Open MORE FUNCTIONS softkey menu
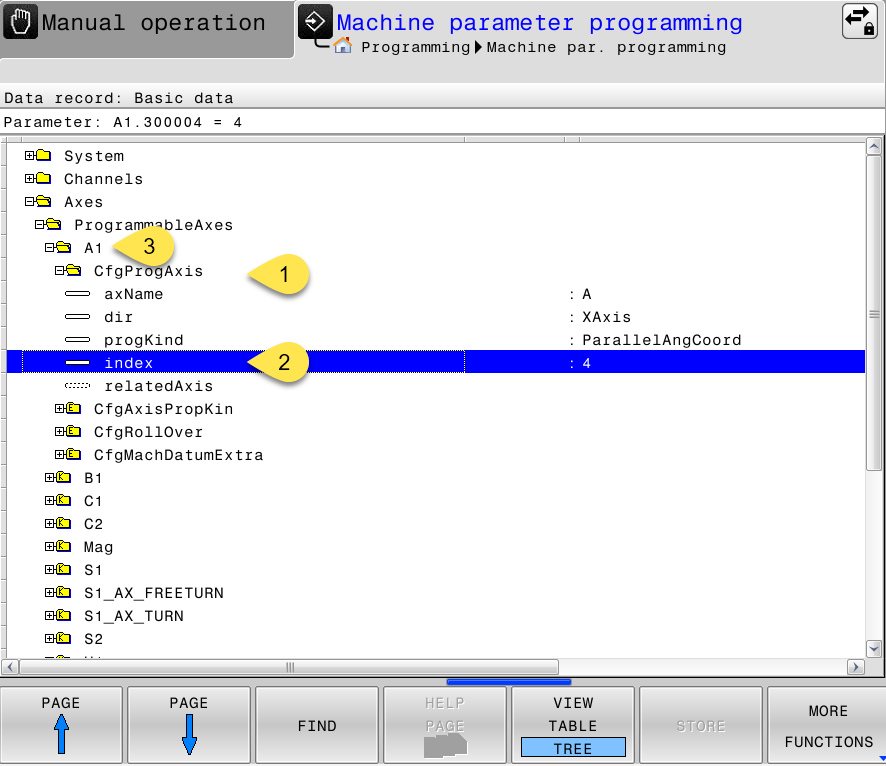 point(827,723)
